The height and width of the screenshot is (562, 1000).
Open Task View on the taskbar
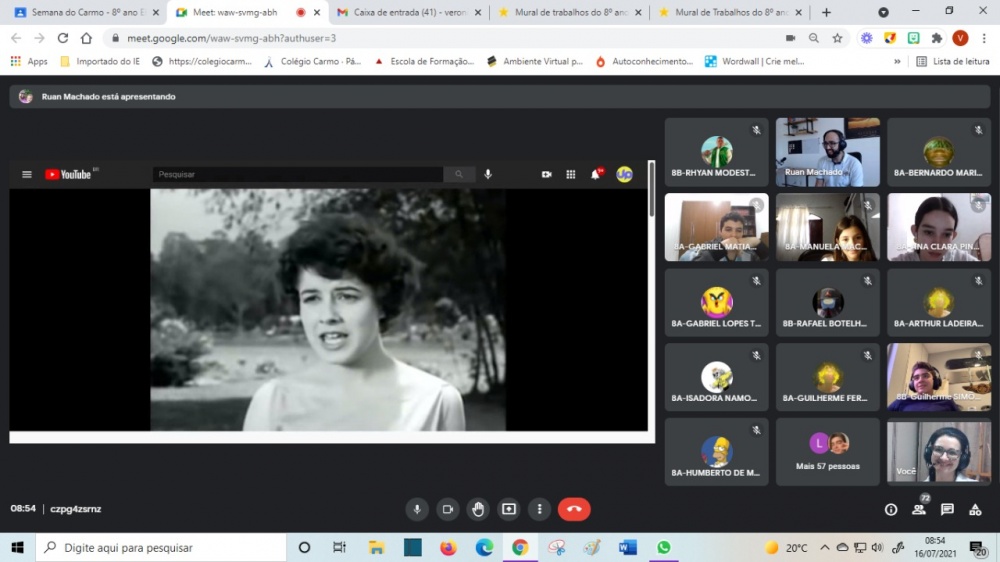point(339,547)
